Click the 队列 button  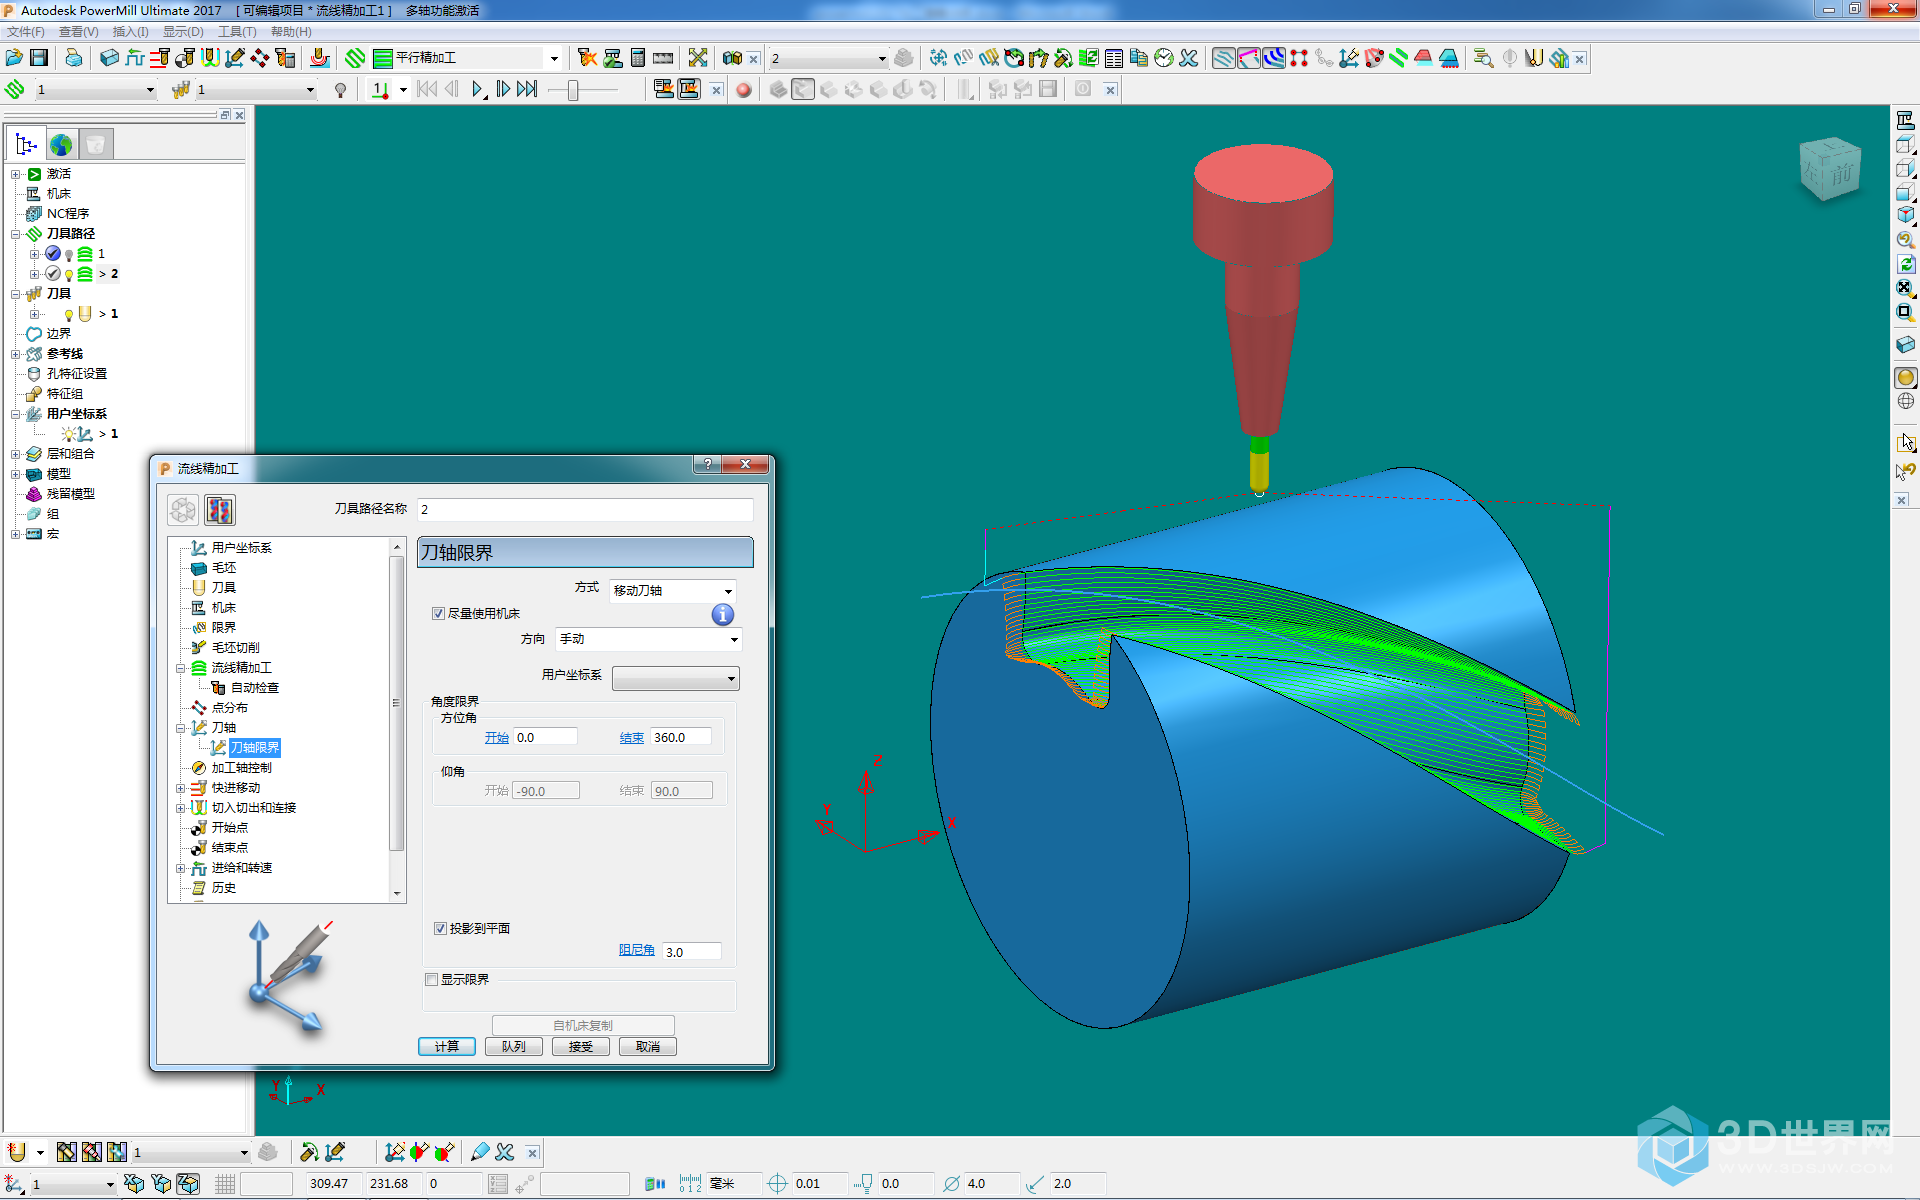tap(514, 1047)
